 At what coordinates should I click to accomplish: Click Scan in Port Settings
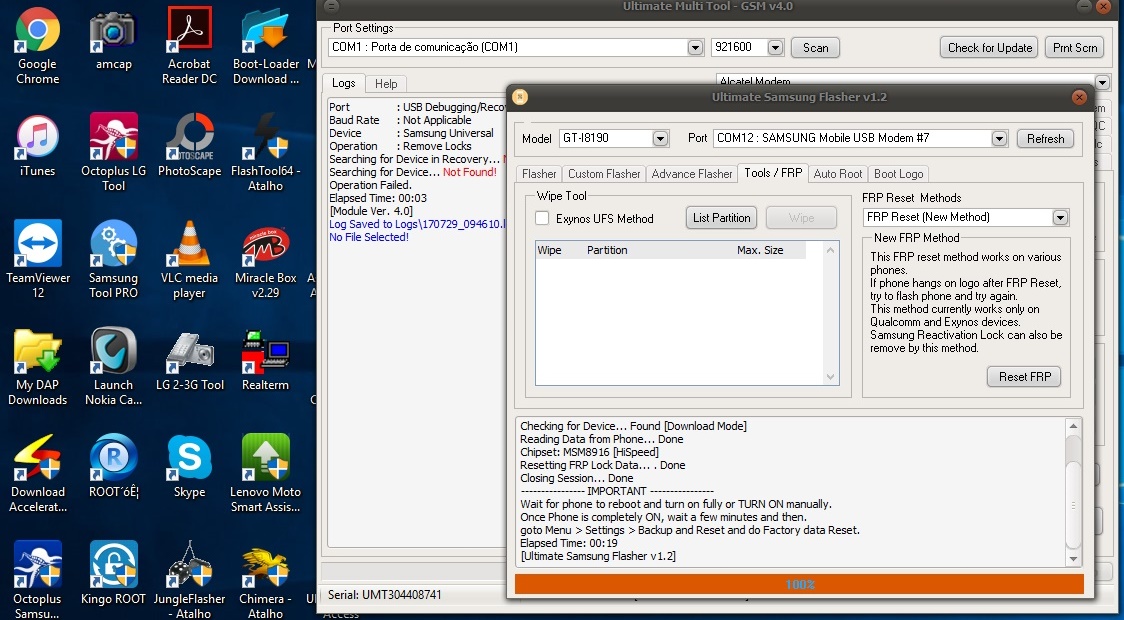point(815,48)
